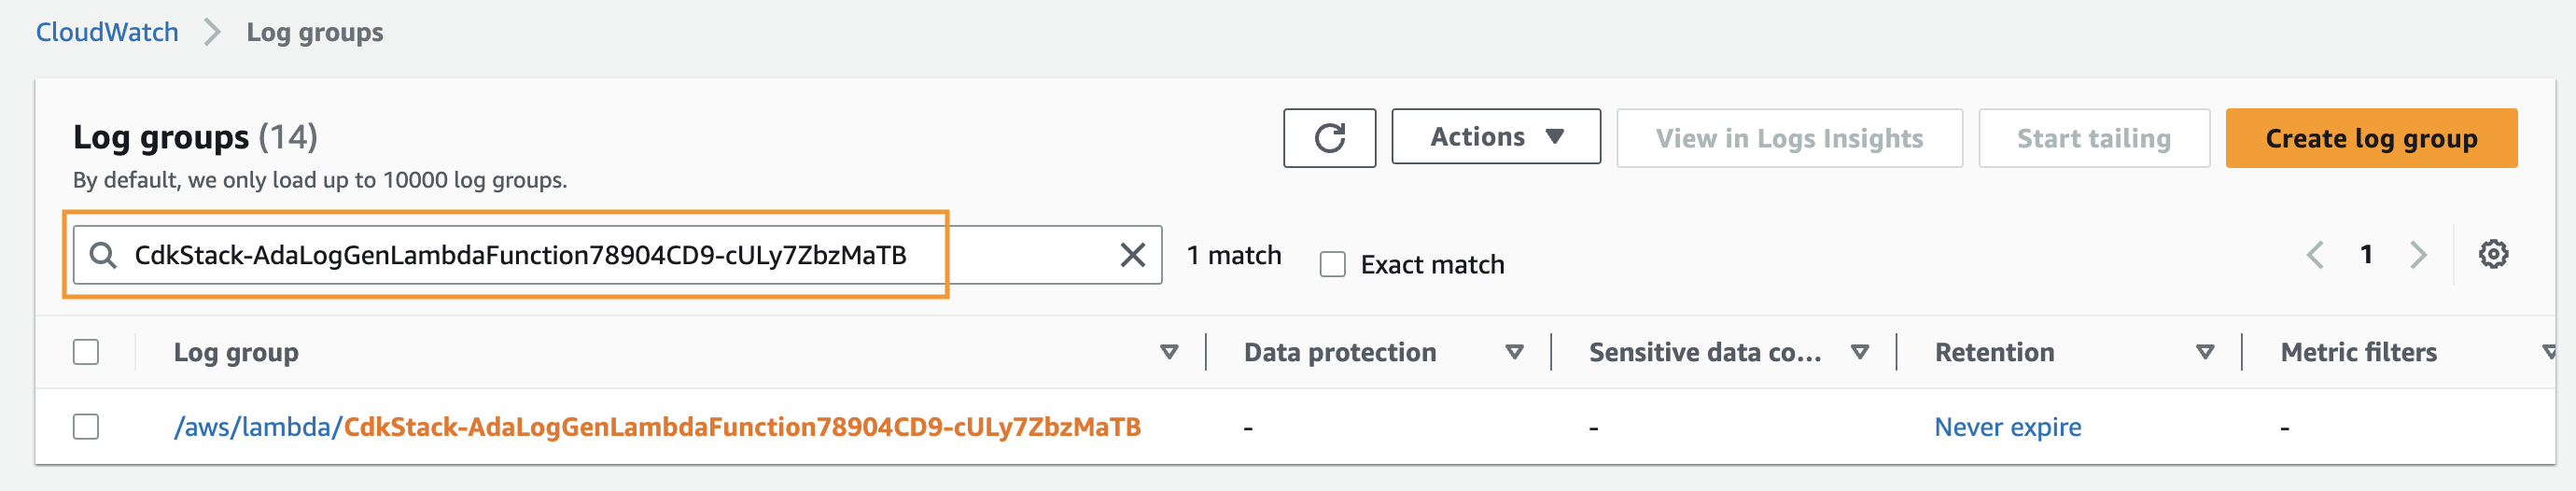This screenshot has height=491, width=2576.
Task: Select all log groups header checkbox
Action: tap(86, 352)
